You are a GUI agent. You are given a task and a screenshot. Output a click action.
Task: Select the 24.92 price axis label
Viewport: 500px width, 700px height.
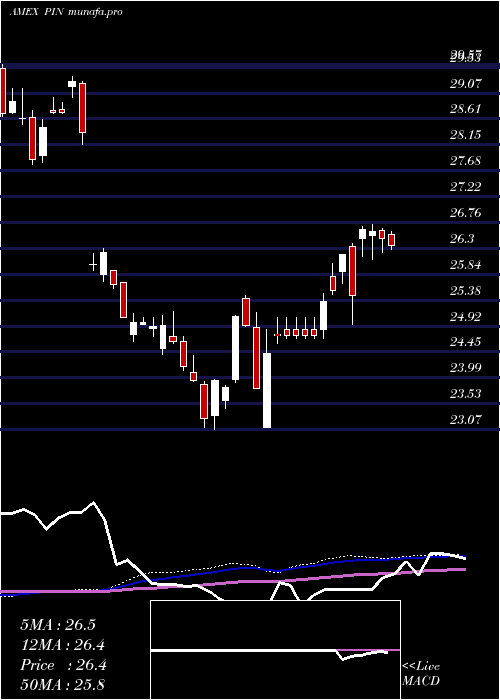click(x=466, y=317)
